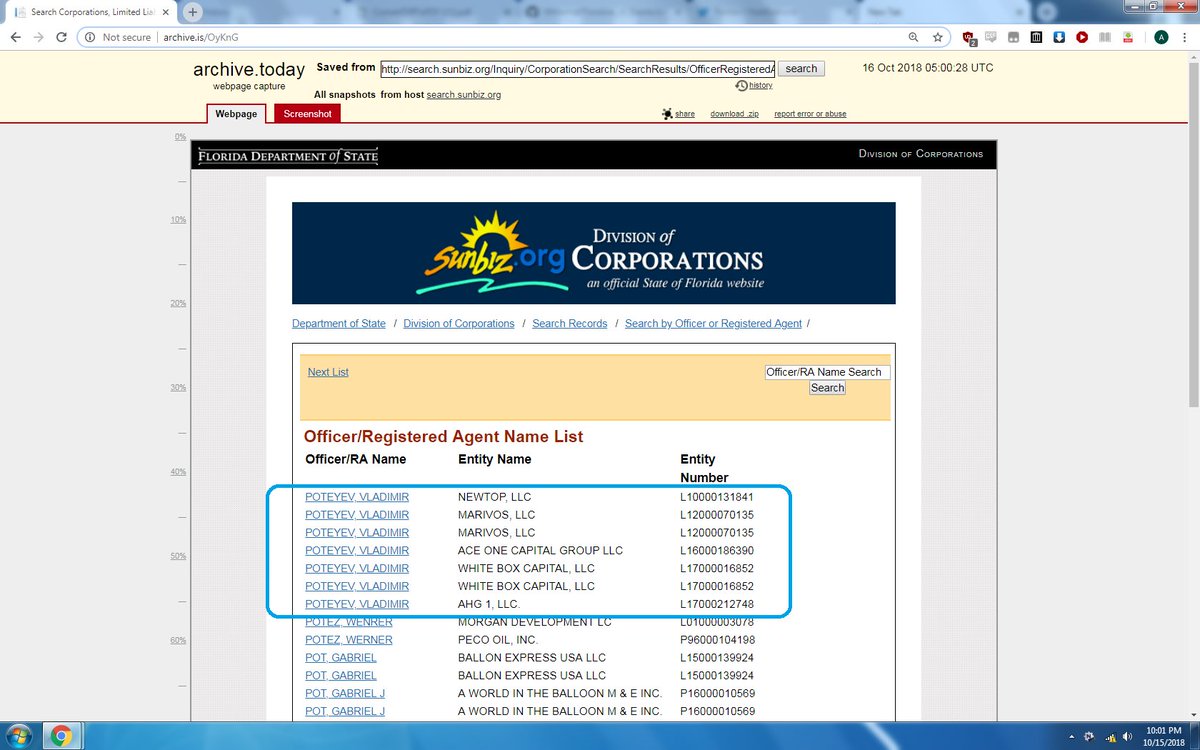
Task: Switch to the Screenshot tab
Action: point(307,114)
